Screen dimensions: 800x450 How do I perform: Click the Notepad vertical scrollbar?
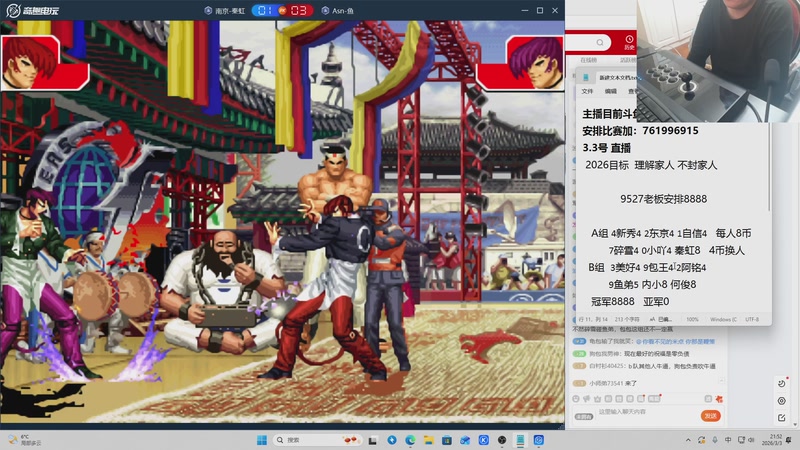(769, 168)
